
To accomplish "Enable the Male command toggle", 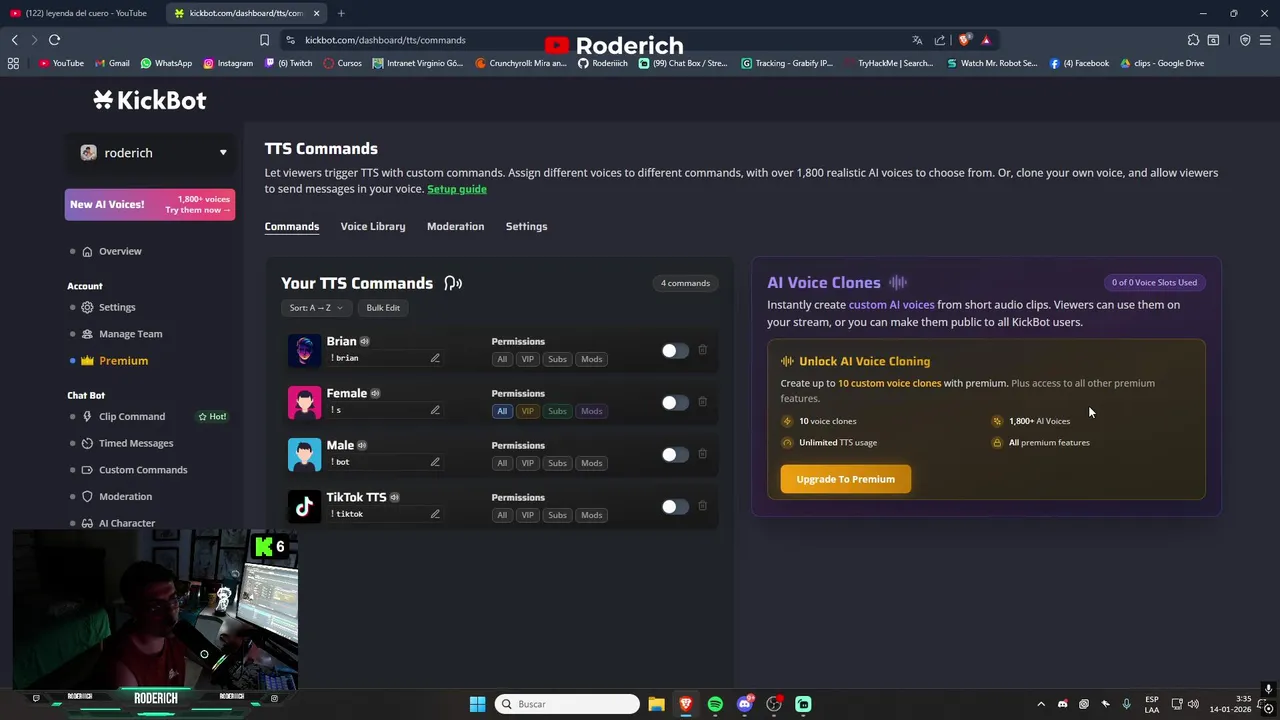I will click(x=675, y=455).
